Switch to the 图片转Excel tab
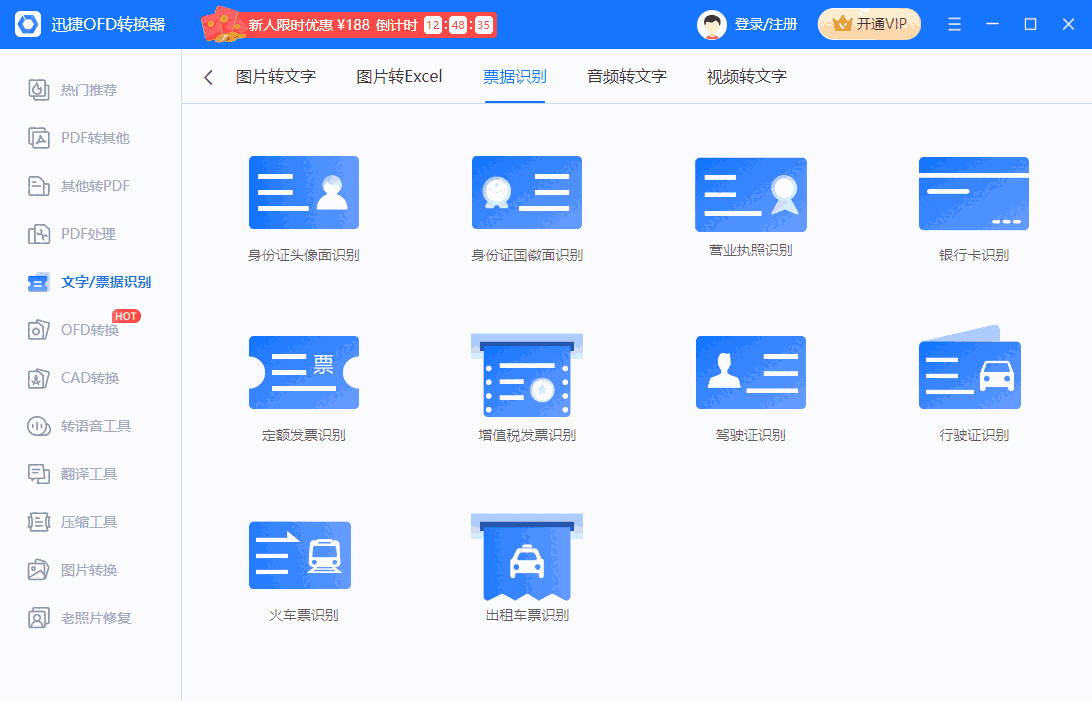Image resolution: width=1092 pixels, height=701 pixels. [x=398, y=76]
